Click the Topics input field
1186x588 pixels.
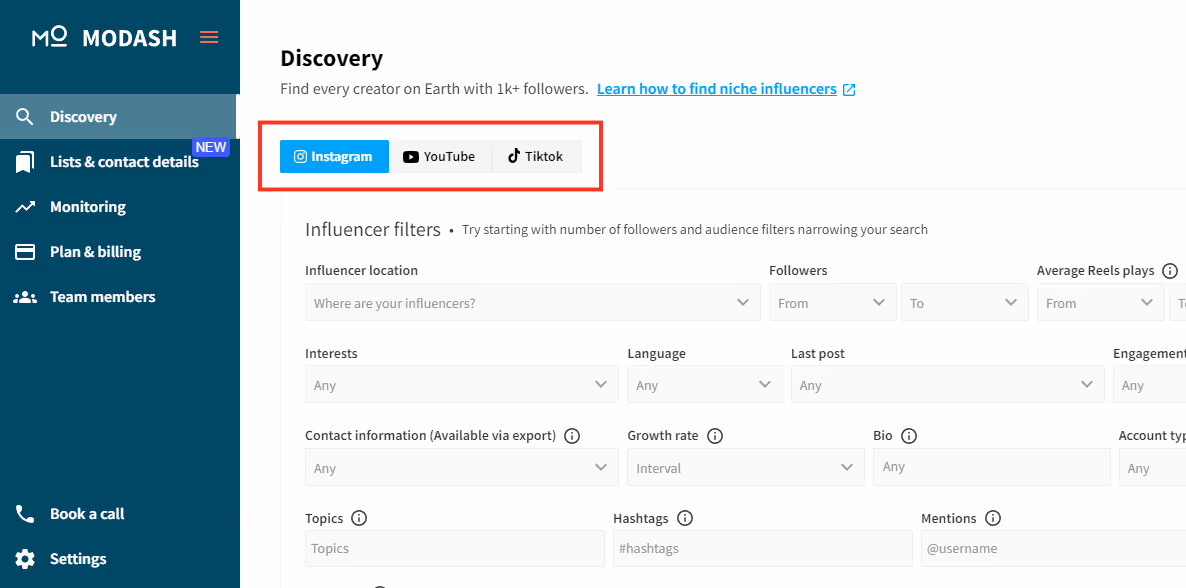coord(455,549)
